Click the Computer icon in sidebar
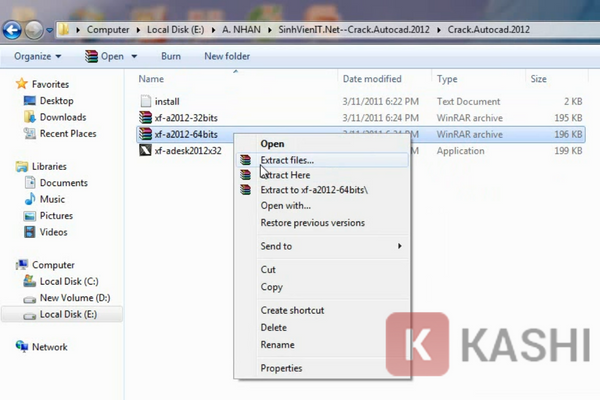The width and height of the screenshot is (600, 400). tap(22, 265)
